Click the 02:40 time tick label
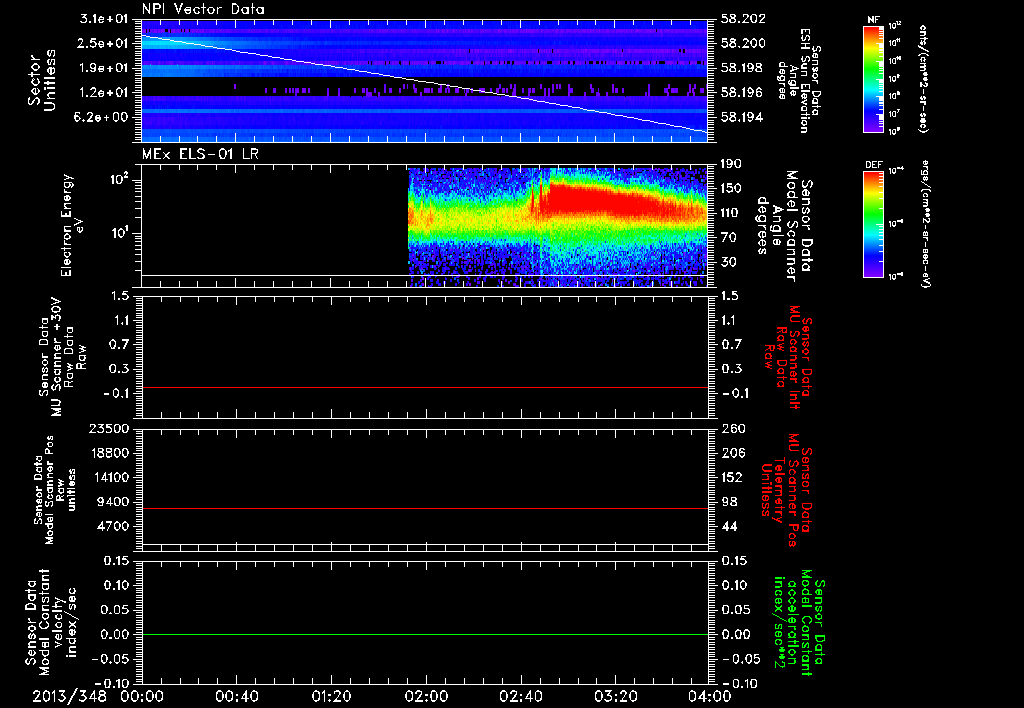Viewport: 1024px width, 708px height. click(520, 696)
